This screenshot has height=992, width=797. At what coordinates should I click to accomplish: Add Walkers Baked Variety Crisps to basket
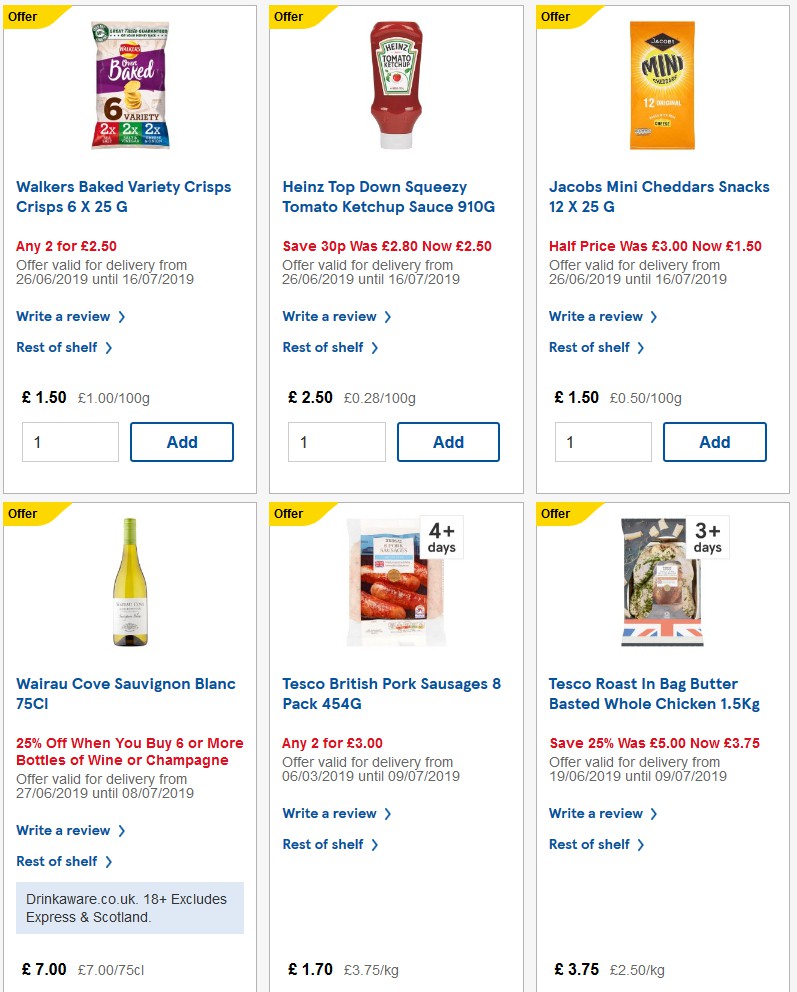(x=181, y=441)
